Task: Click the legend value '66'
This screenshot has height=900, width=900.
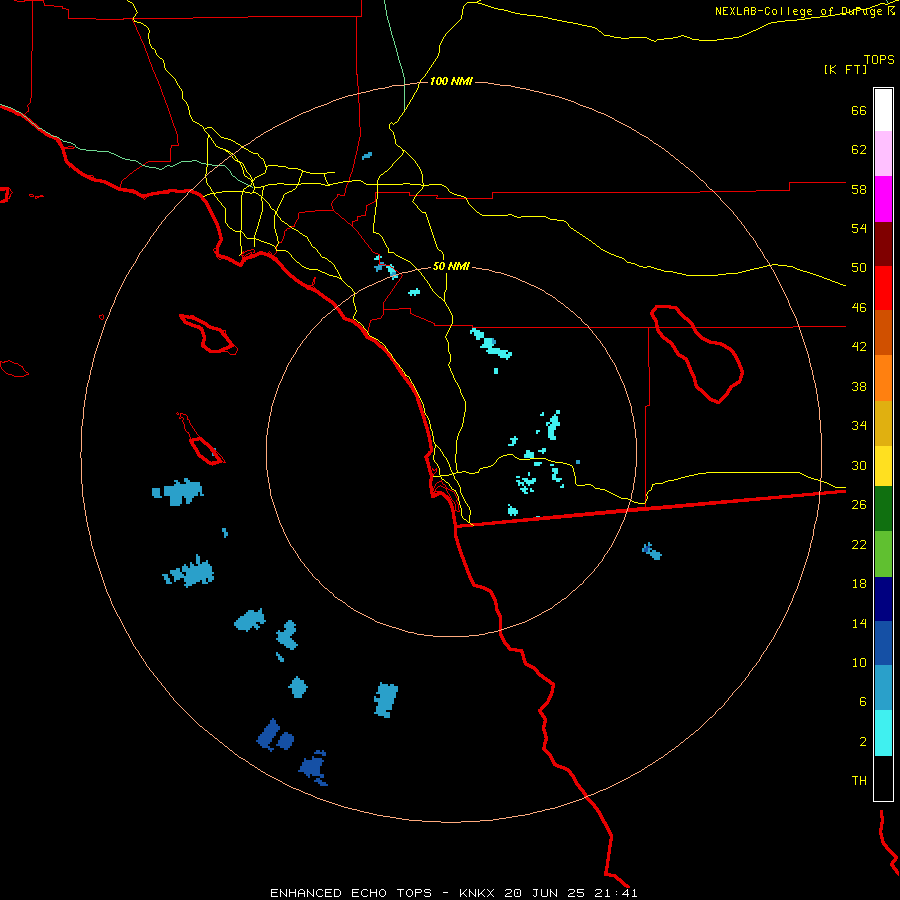Action: [x=859, y=110]
